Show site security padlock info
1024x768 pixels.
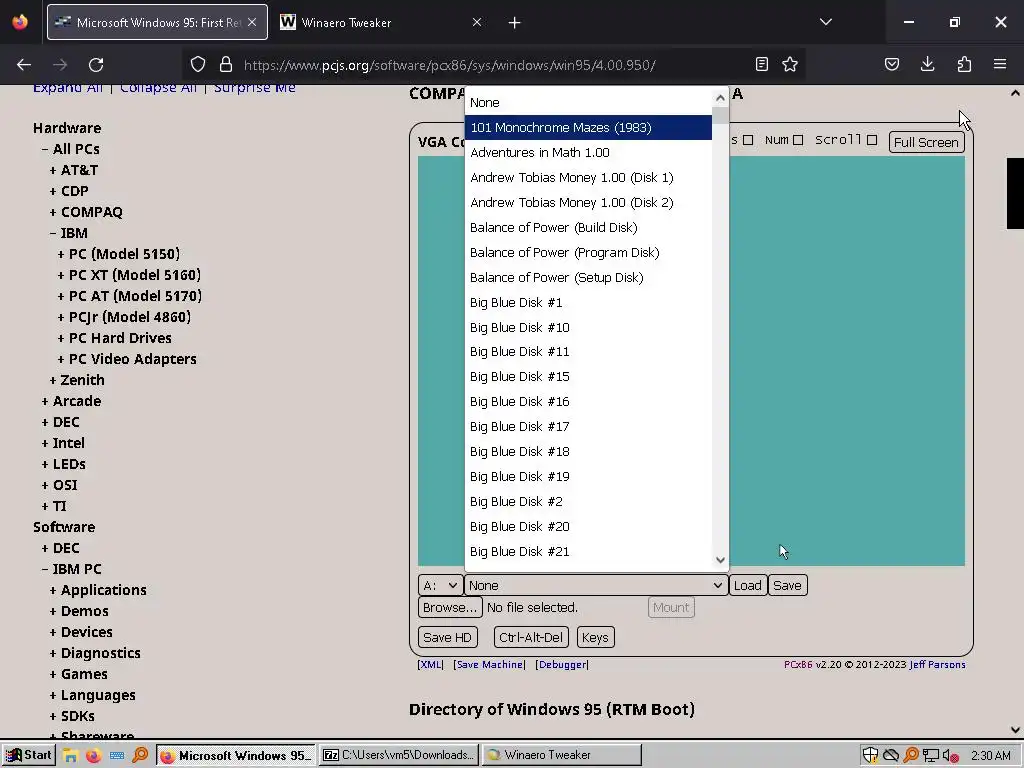pyautogui.click(x=226, y=65)
